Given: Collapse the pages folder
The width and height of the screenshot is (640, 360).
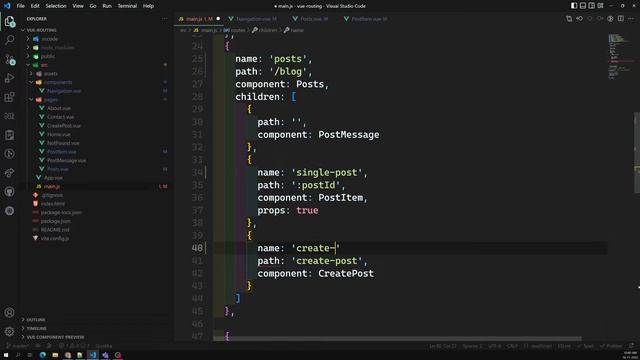Looking at the screenshot, I should [x=51, y=100].
